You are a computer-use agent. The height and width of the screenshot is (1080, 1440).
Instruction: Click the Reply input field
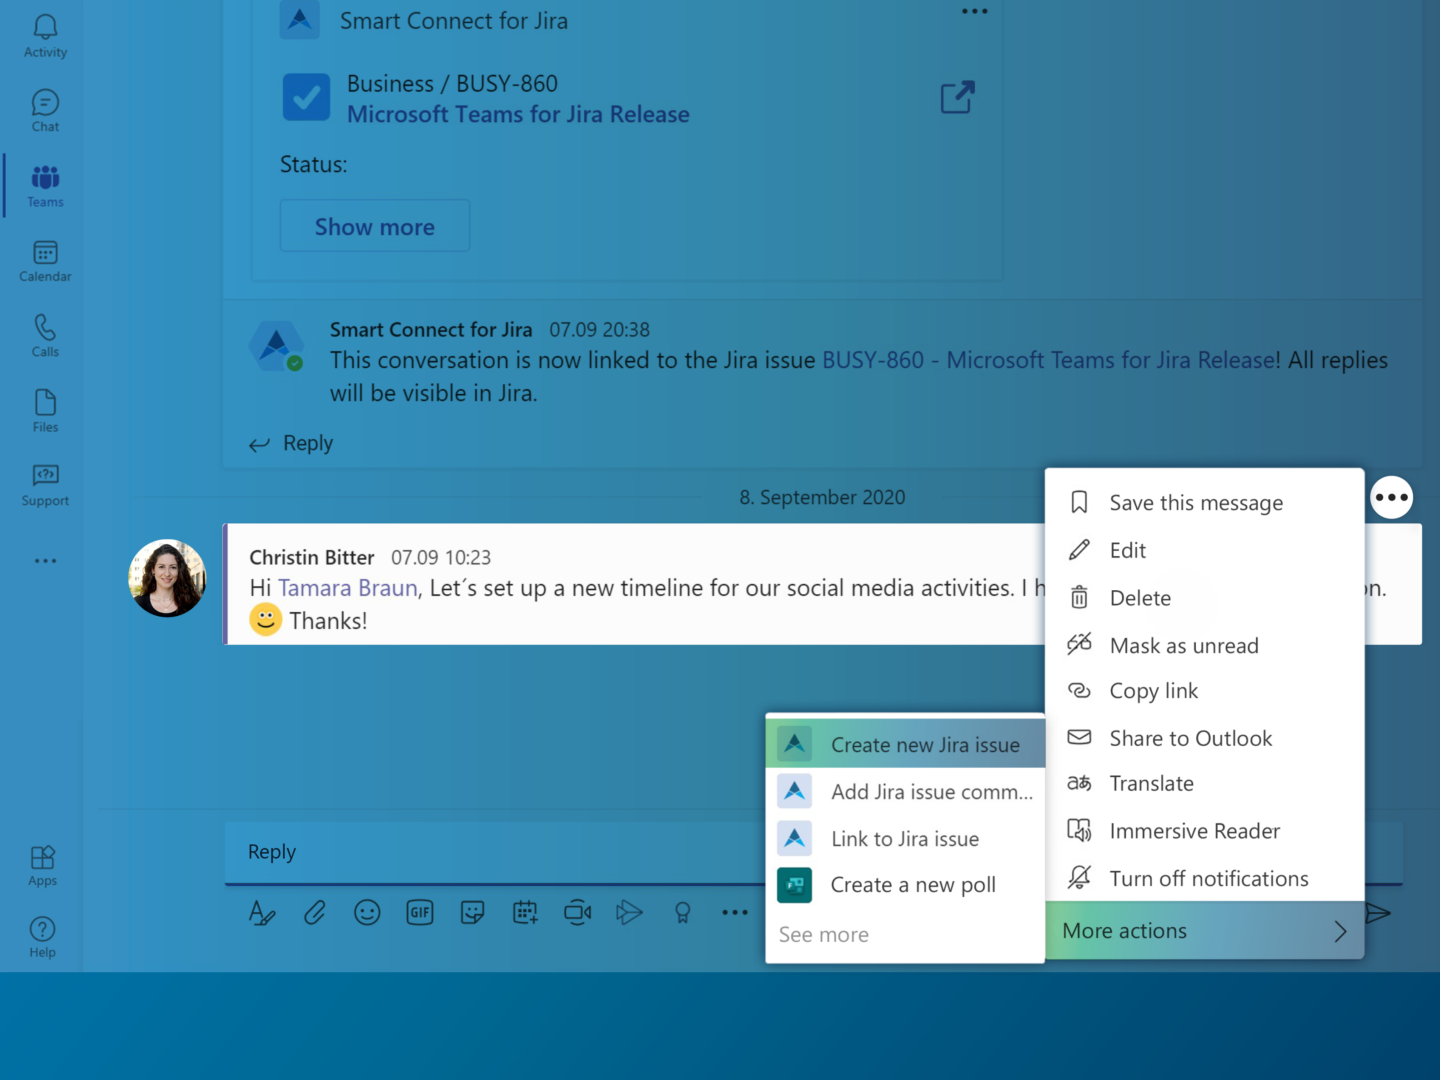point(494,852)
